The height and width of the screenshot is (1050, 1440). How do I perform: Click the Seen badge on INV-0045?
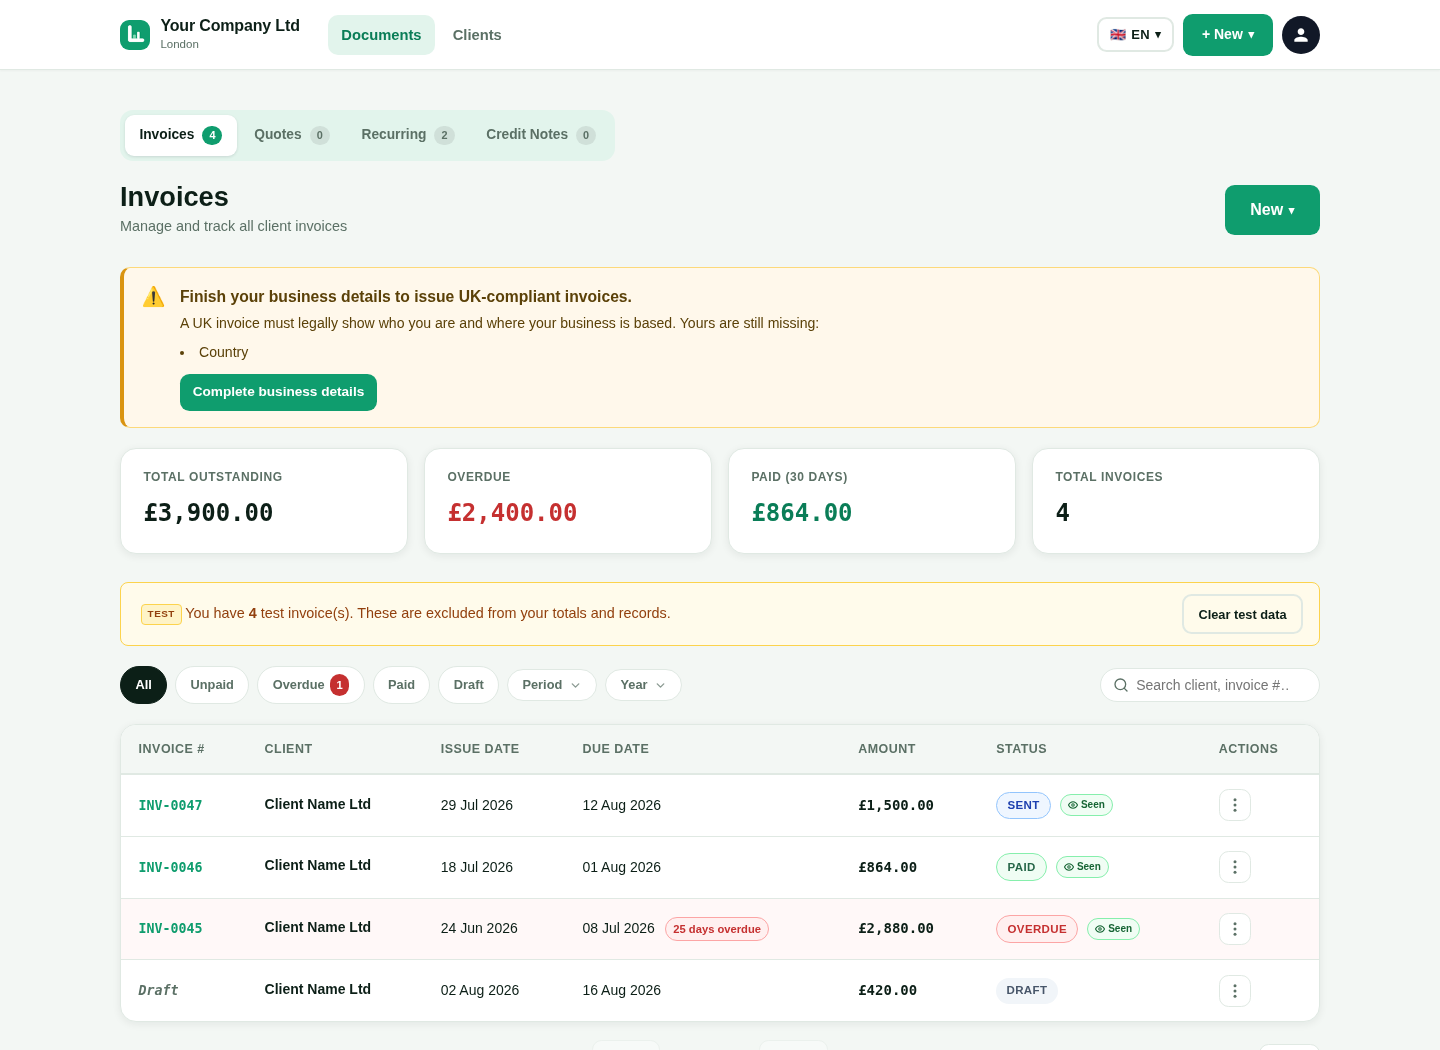(x=1113, y=929)
